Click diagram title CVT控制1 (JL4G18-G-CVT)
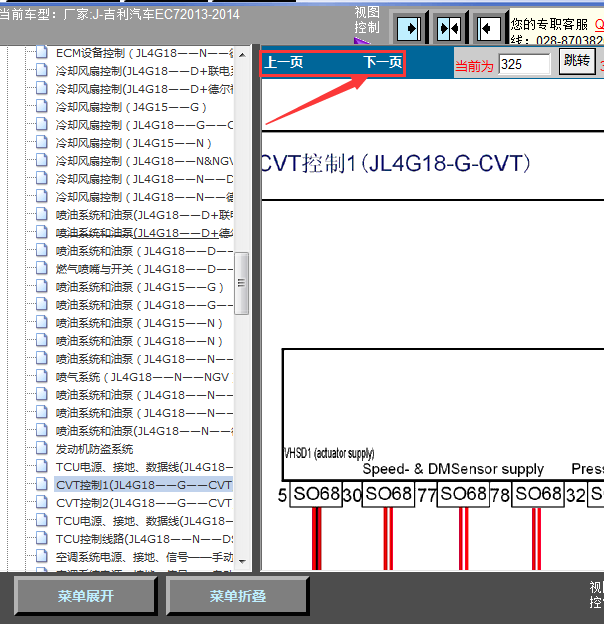This screenshot has height=625, width=604. click(395, 163)
